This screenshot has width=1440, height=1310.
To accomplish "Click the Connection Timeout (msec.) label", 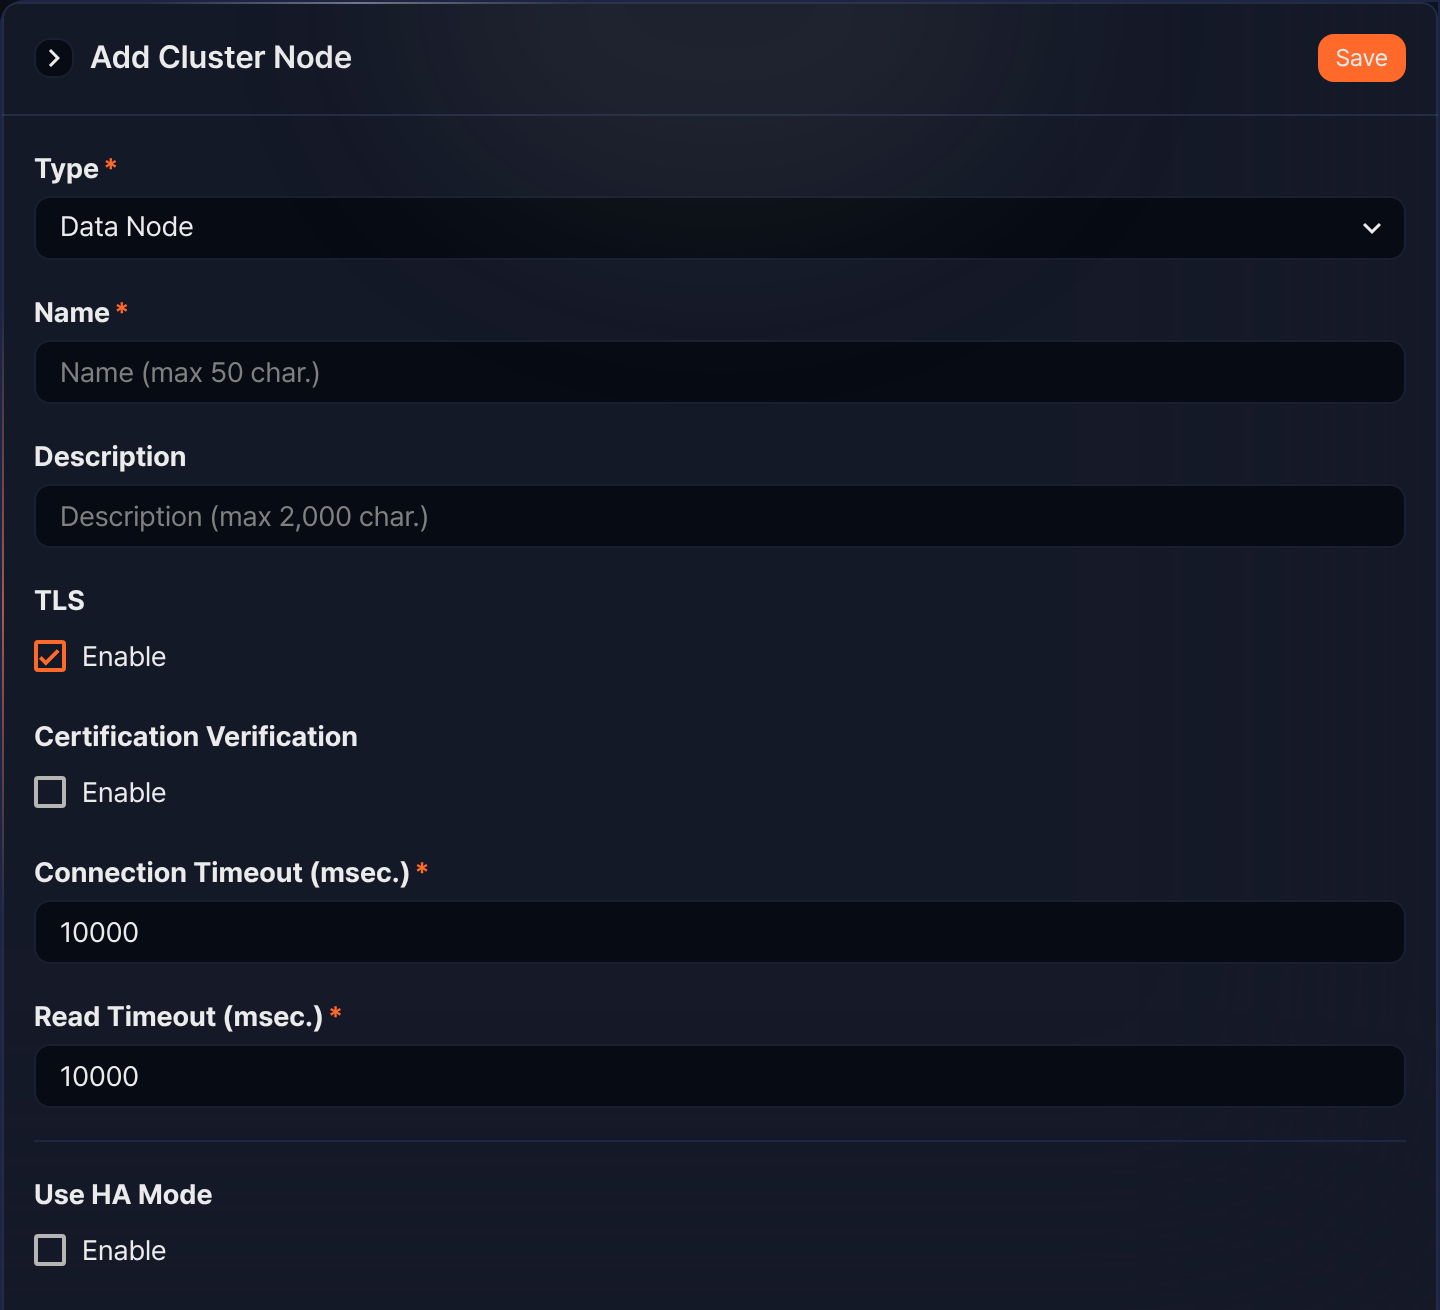I will 222,873.
